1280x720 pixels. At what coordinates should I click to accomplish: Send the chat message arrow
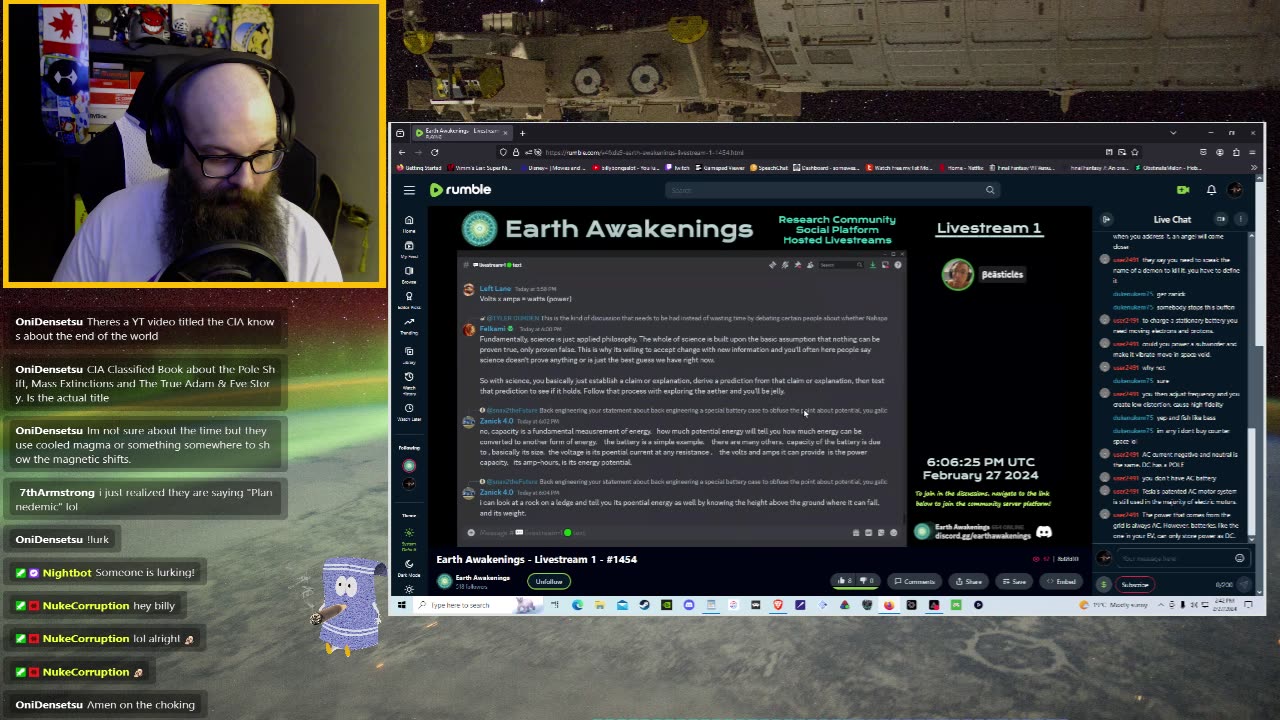(x=1243, y=585)
